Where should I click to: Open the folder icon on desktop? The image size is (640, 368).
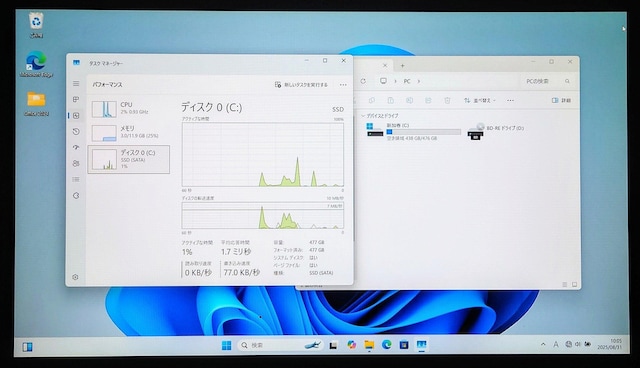point(36,104)
